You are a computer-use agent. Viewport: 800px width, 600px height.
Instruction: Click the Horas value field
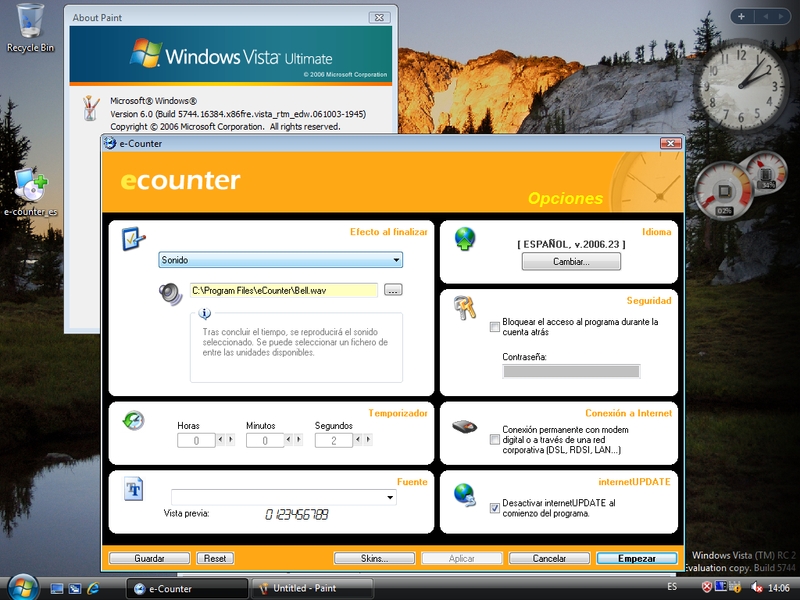pyautogui.click(x=196, y=440)
